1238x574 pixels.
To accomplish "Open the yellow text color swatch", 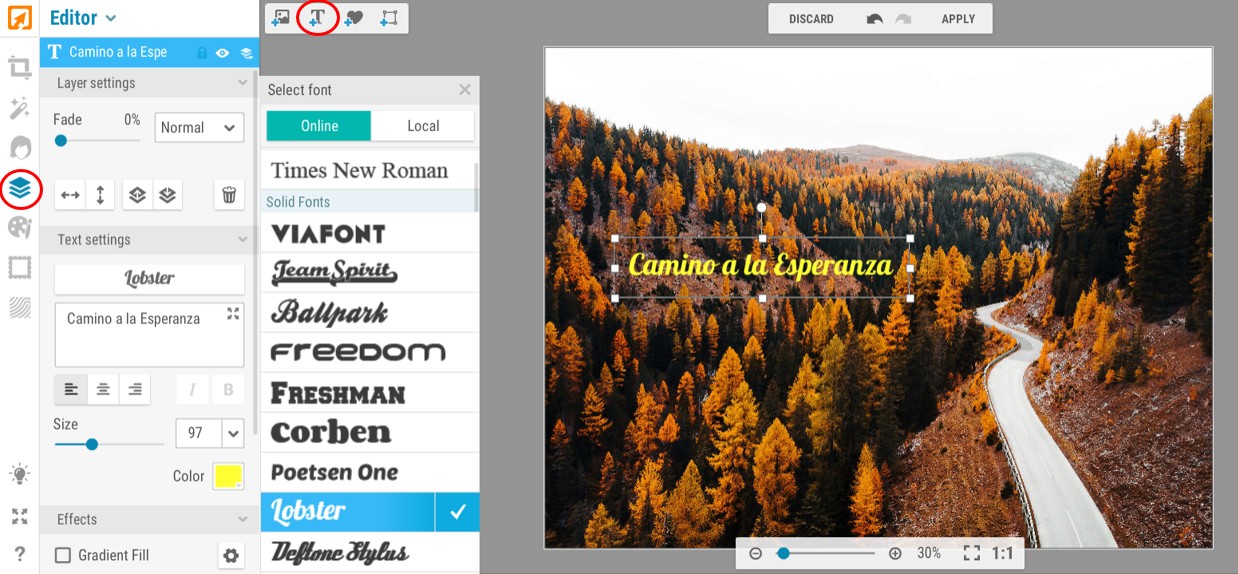I will pyautogui.click(x=228, y=476).
